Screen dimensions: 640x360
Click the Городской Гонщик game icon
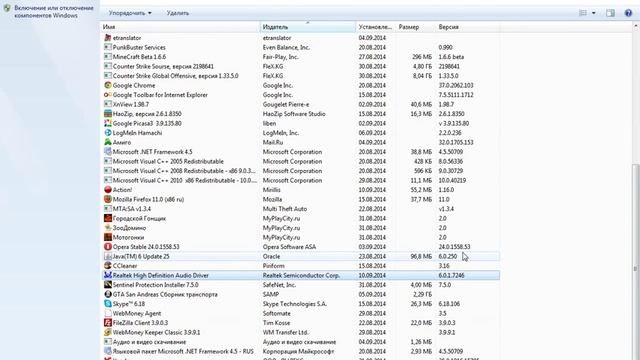pos(108,218)
